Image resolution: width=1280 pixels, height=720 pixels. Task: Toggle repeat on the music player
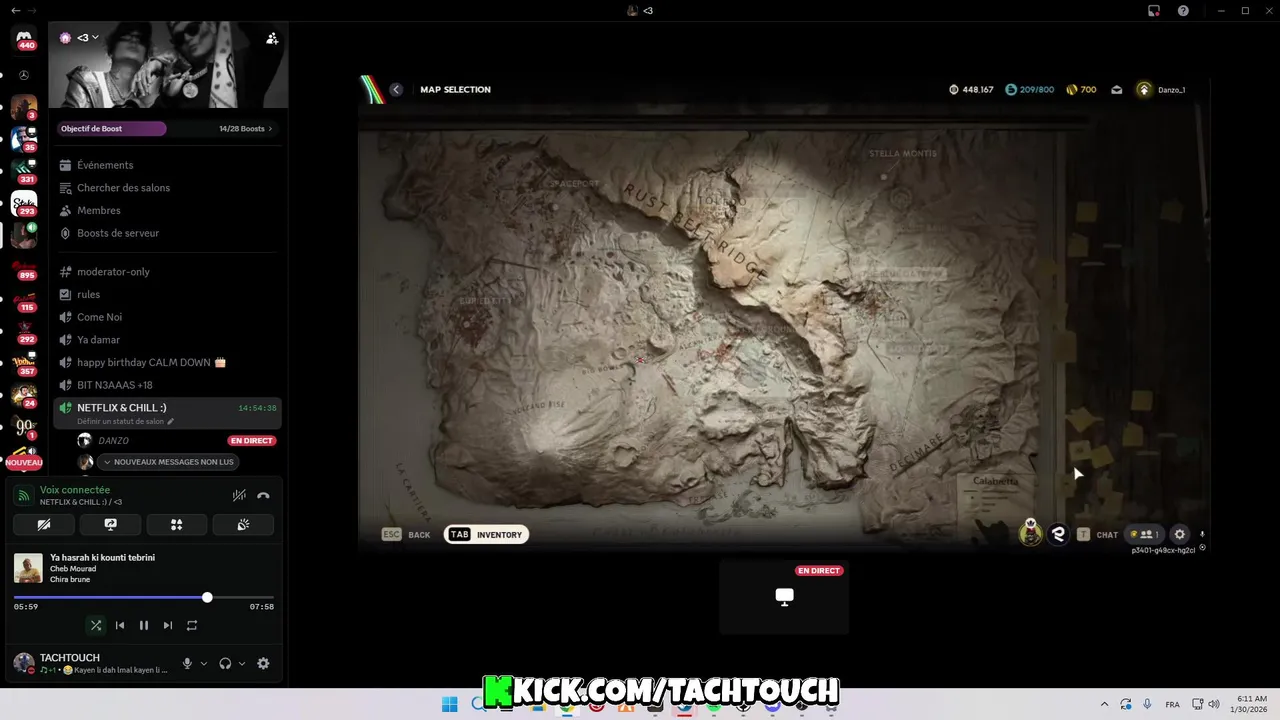tap(192, 625)
